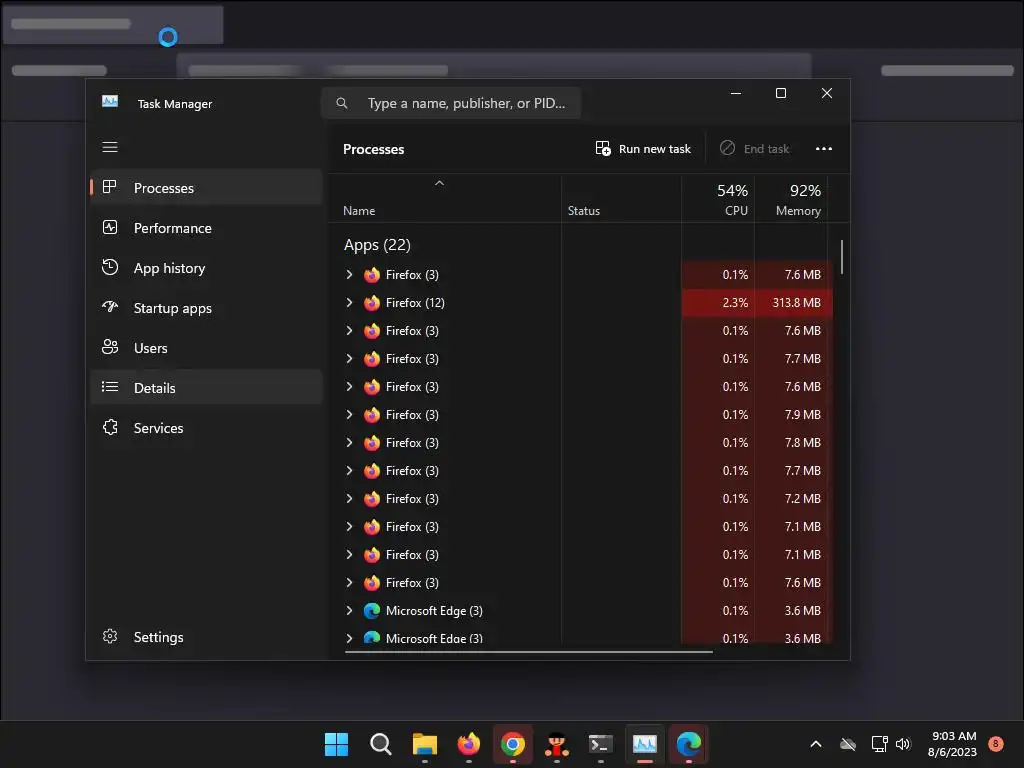Switch to Microsoft Edge on the taskbar

coord(688,744)
